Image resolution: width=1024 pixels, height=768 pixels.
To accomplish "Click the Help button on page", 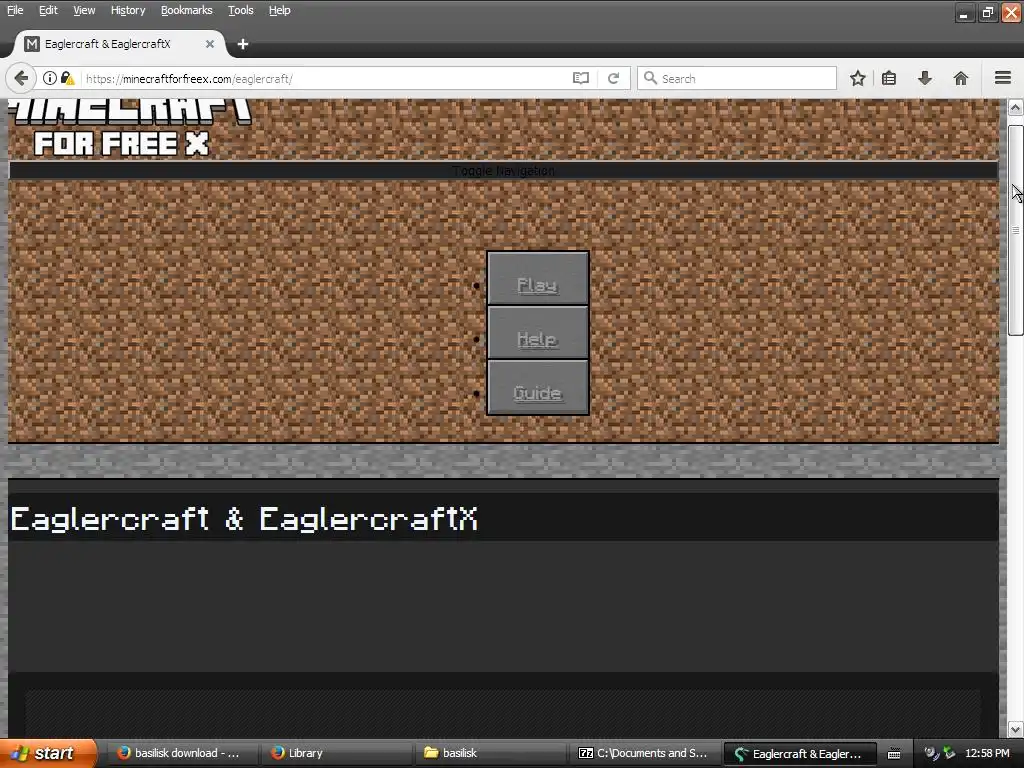I will pyautogui.click(x=537, y=333).
